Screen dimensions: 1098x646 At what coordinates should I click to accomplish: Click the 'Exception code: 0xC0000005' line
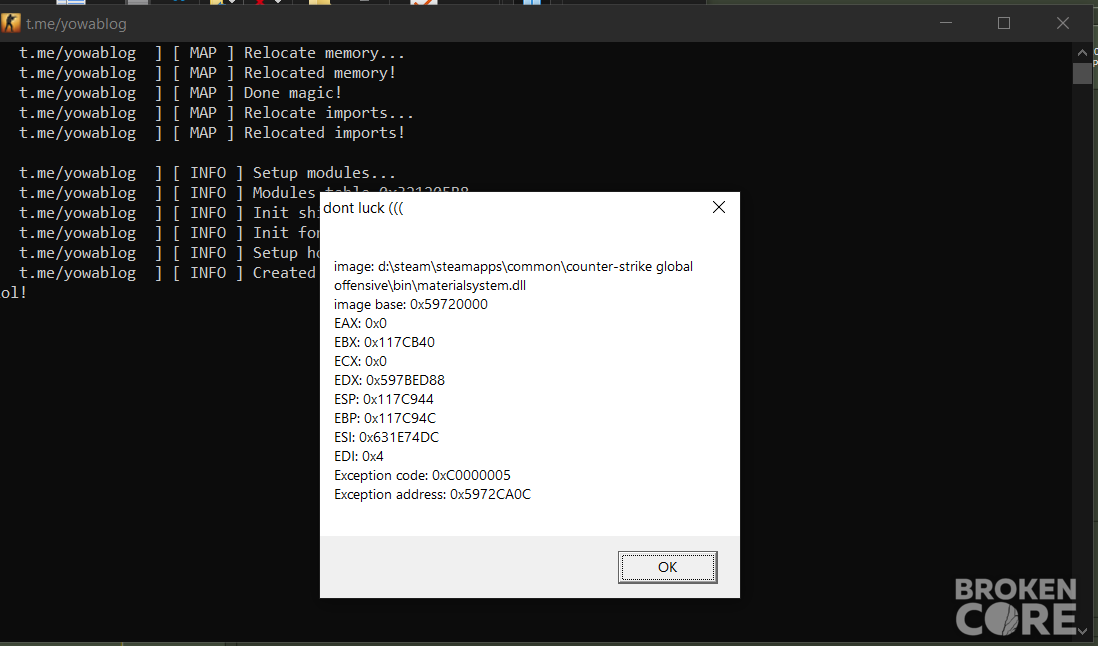(x=422, y=475)
